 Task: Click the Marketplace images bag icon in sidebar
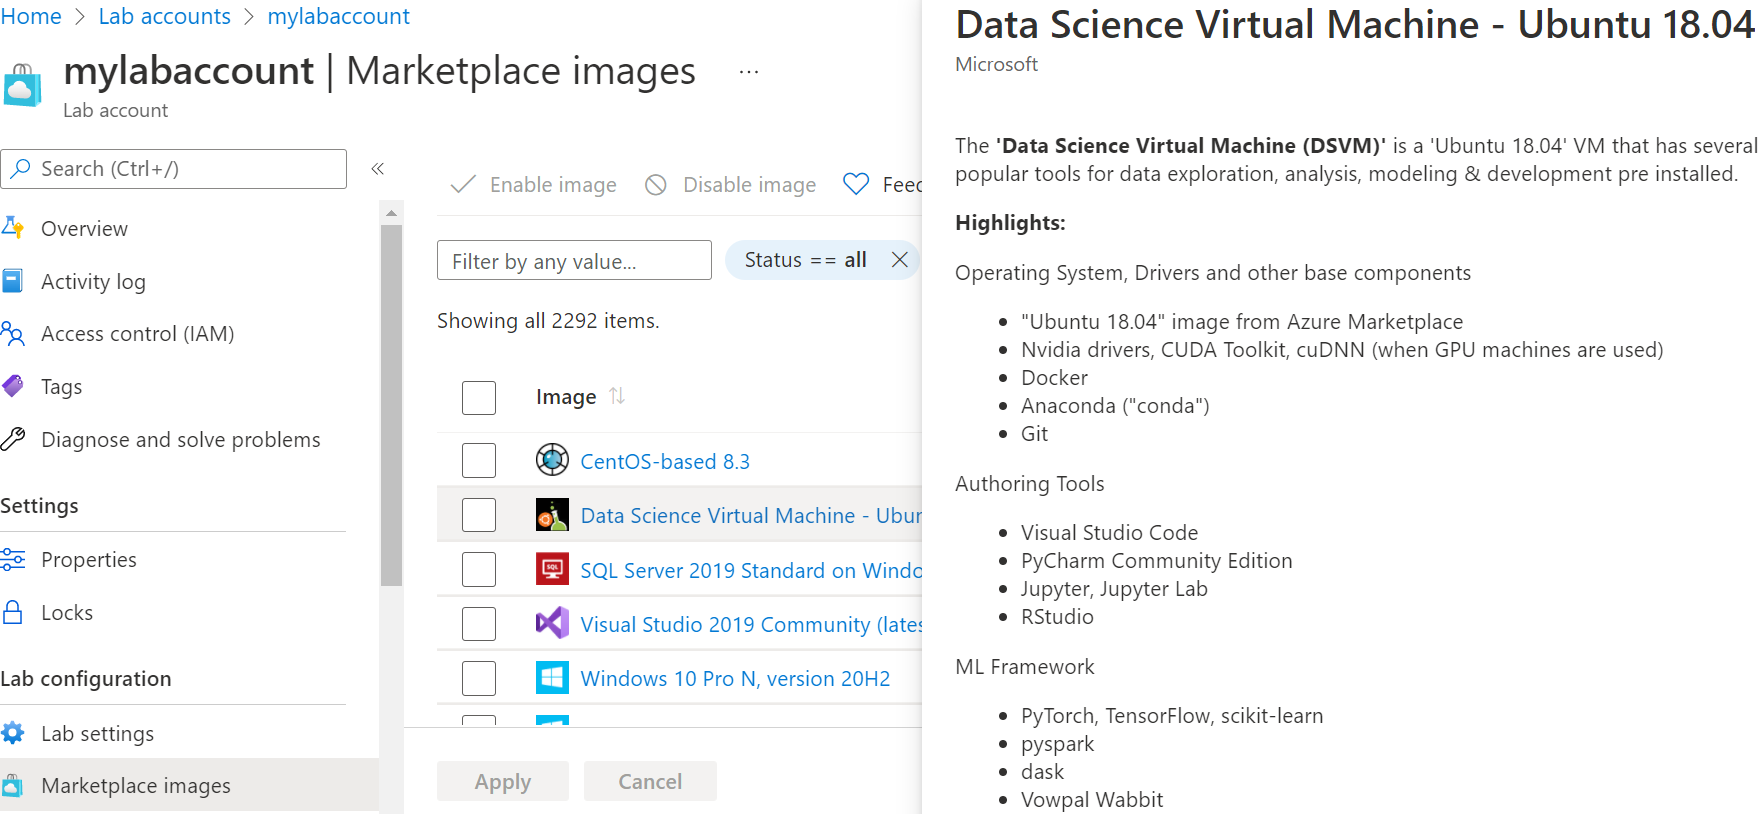[x=13, y=786]
